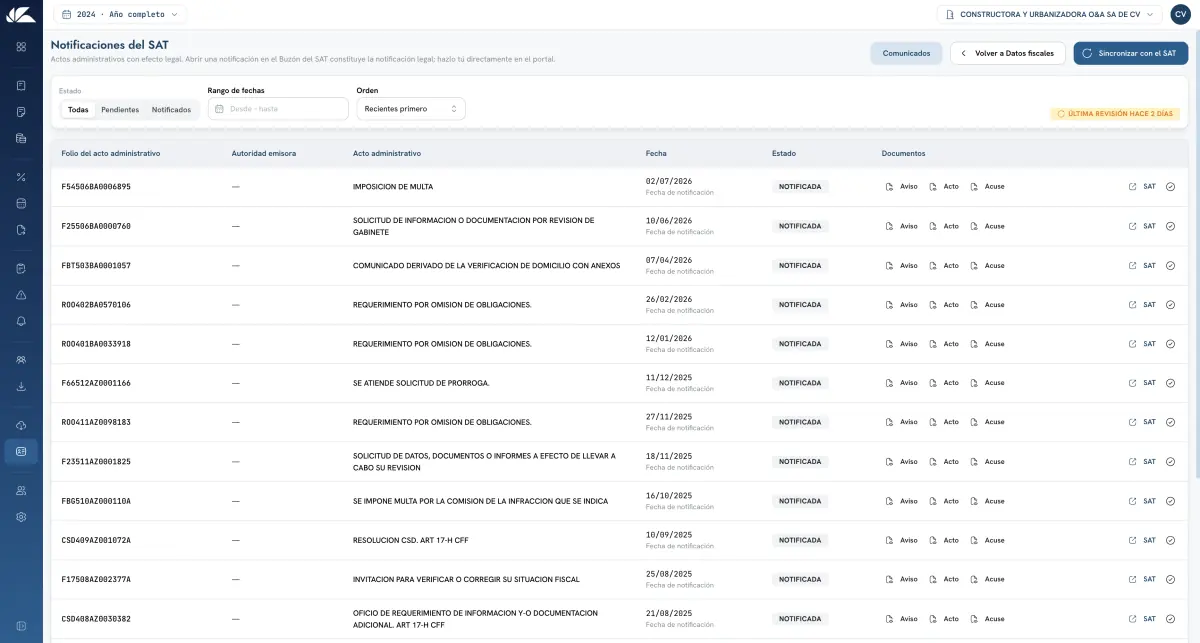The image size is (1200, 643).
Task: Open Acuse document for FBT503BA0001057
Action: tap(988, 266)
